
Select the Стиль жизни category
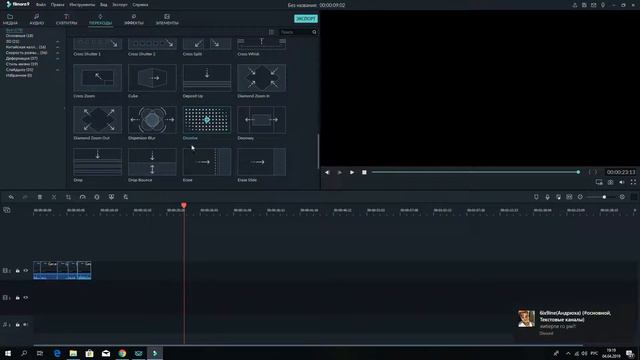[22, 64]
